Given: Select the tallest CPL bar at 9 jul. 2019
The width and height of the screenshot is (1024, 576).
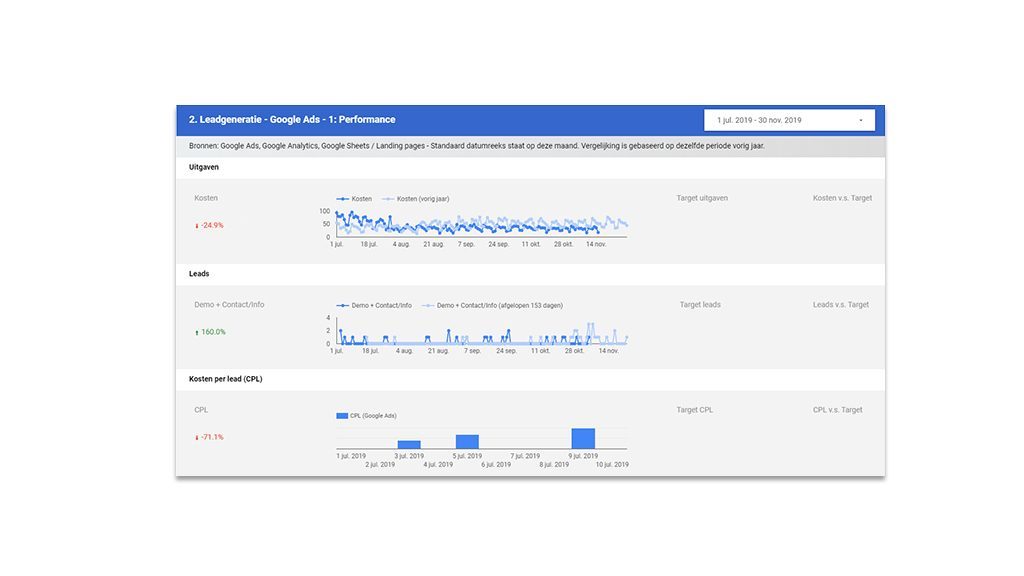Looking at the screenshot, I should 583,438.
